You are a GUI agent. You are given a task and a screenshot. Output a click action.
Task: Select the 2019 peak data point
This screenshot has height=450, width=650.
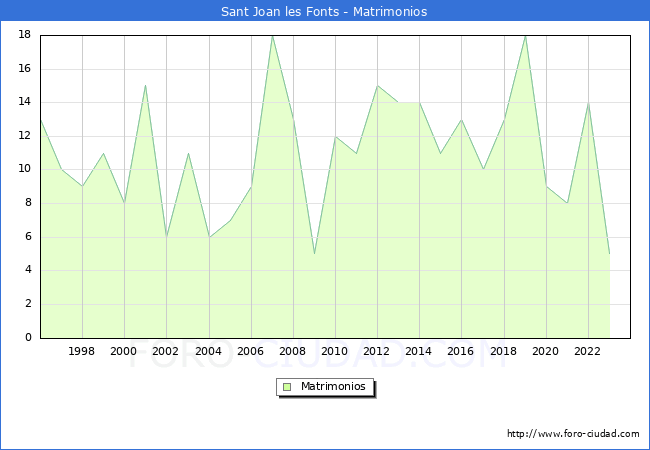[525, 35]
